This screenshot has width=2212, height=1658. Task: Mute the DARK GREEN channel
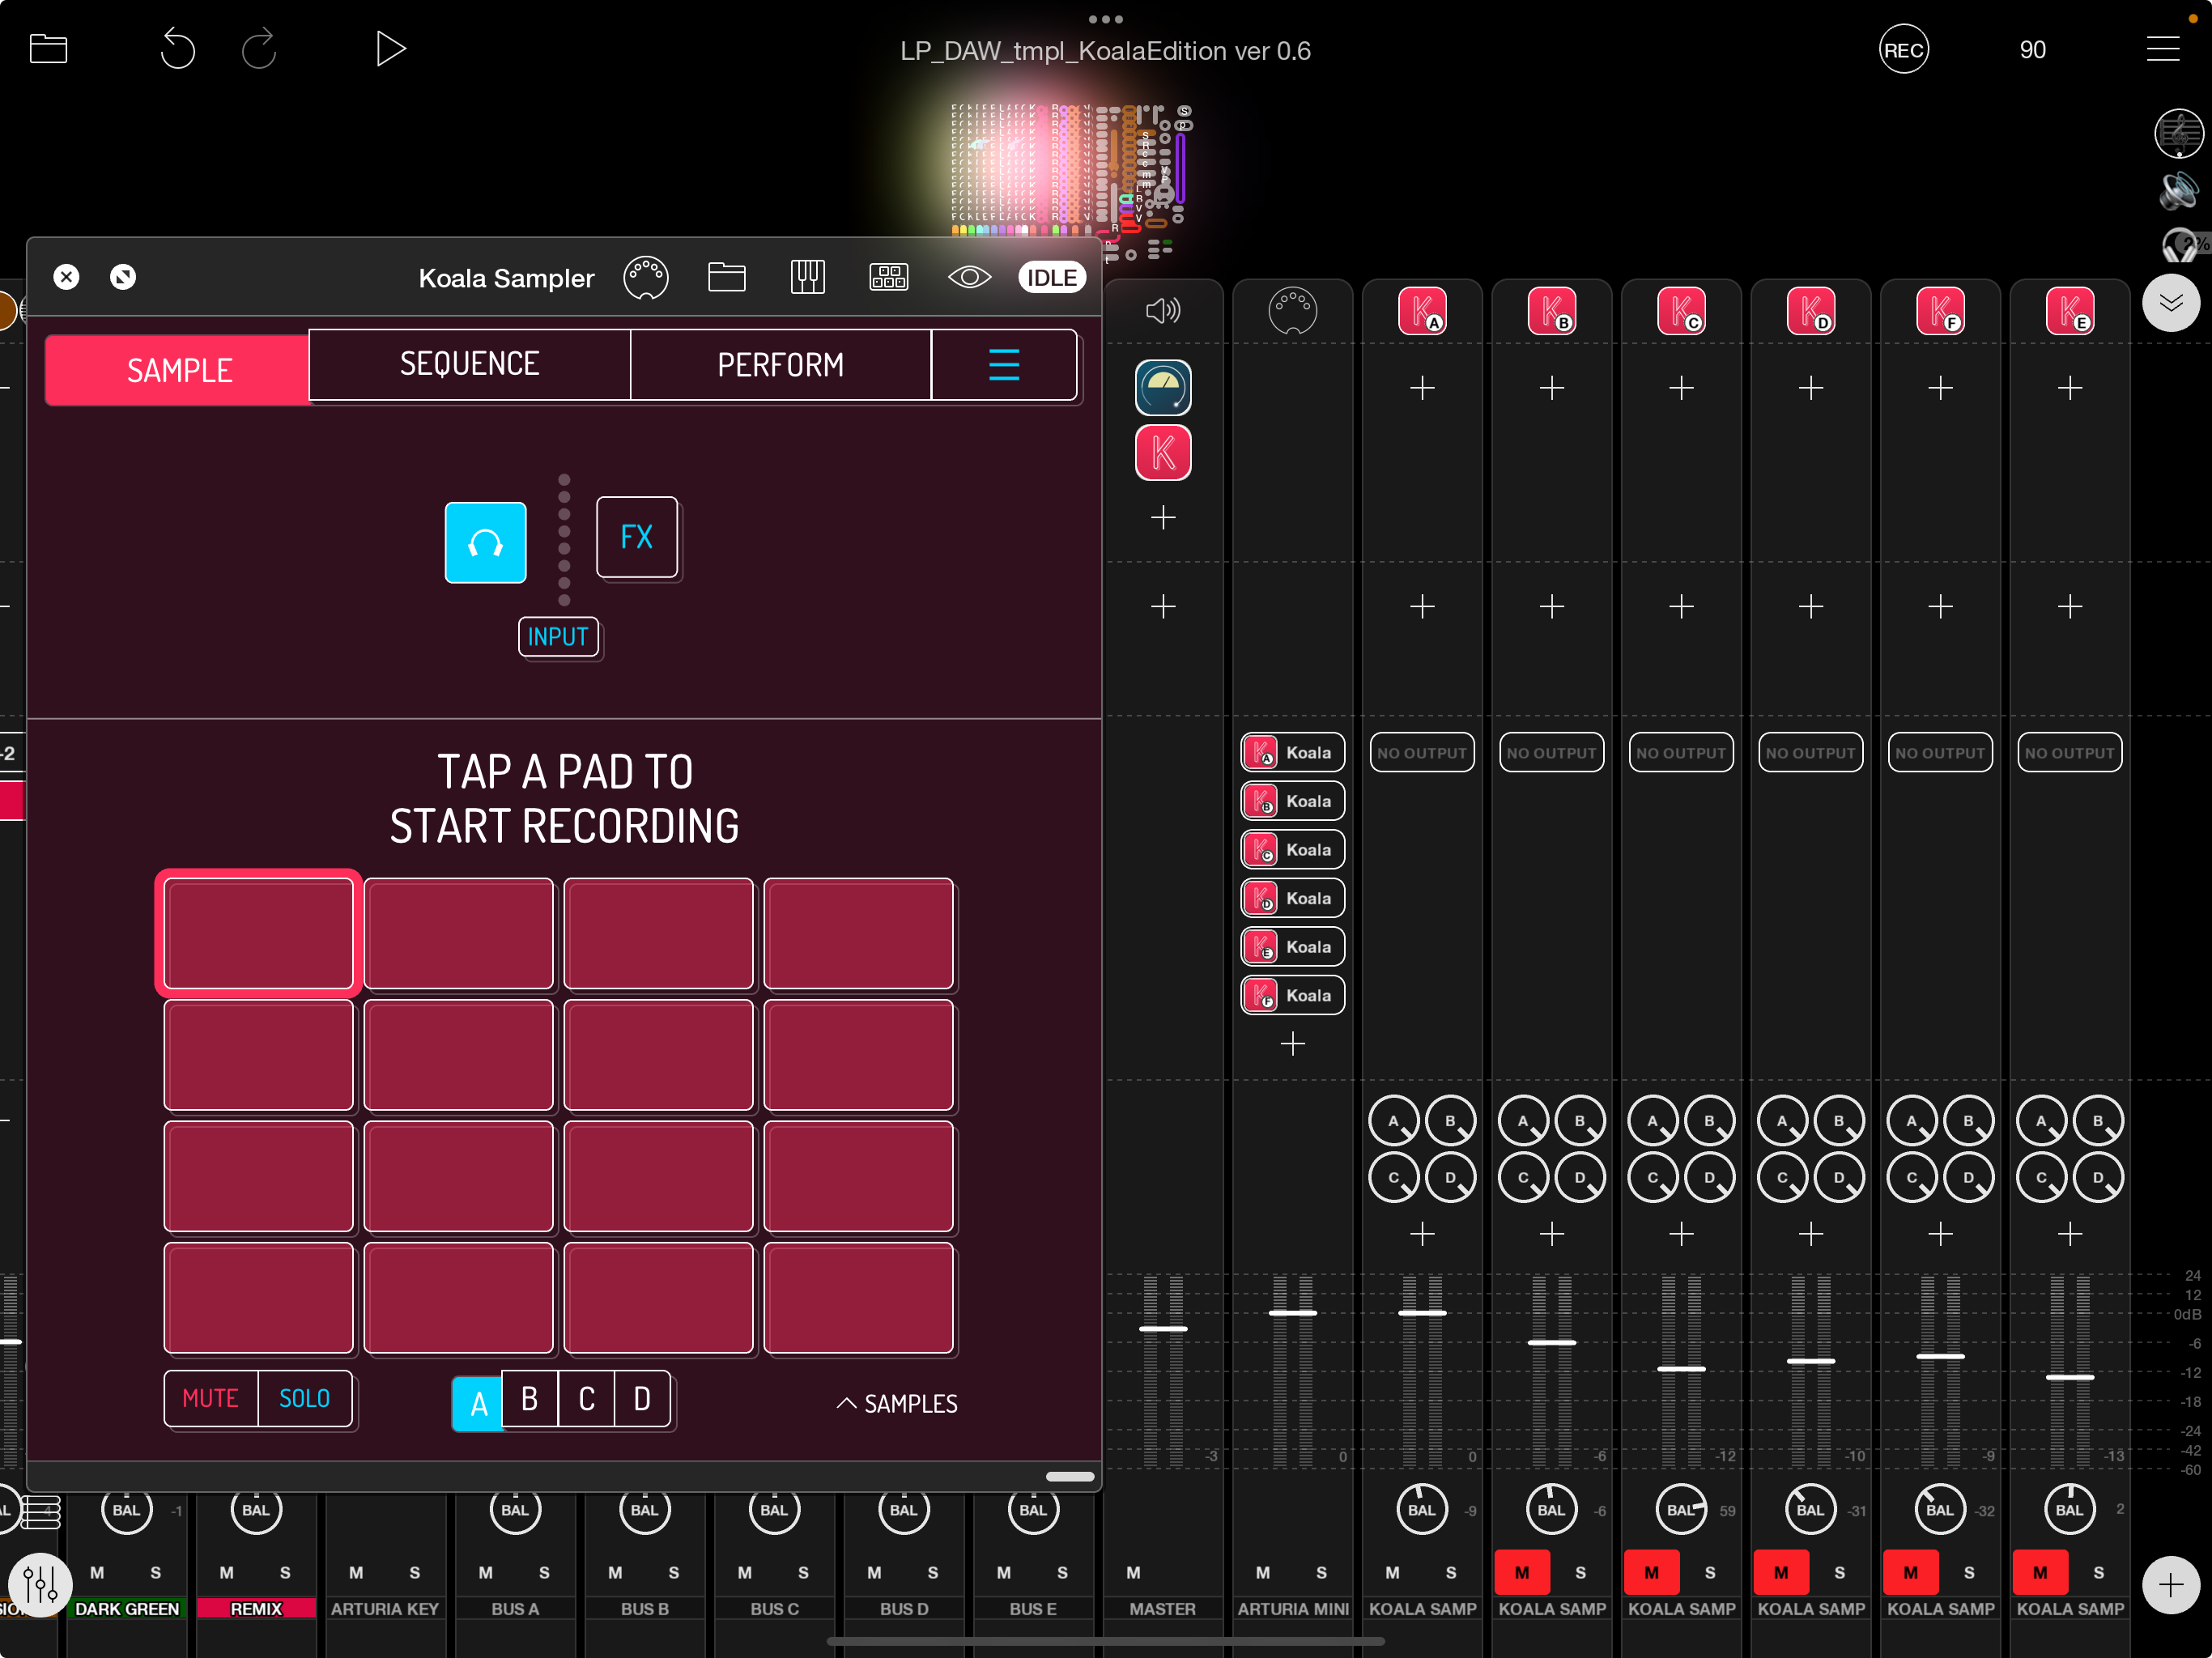[x=97, y=1572]
